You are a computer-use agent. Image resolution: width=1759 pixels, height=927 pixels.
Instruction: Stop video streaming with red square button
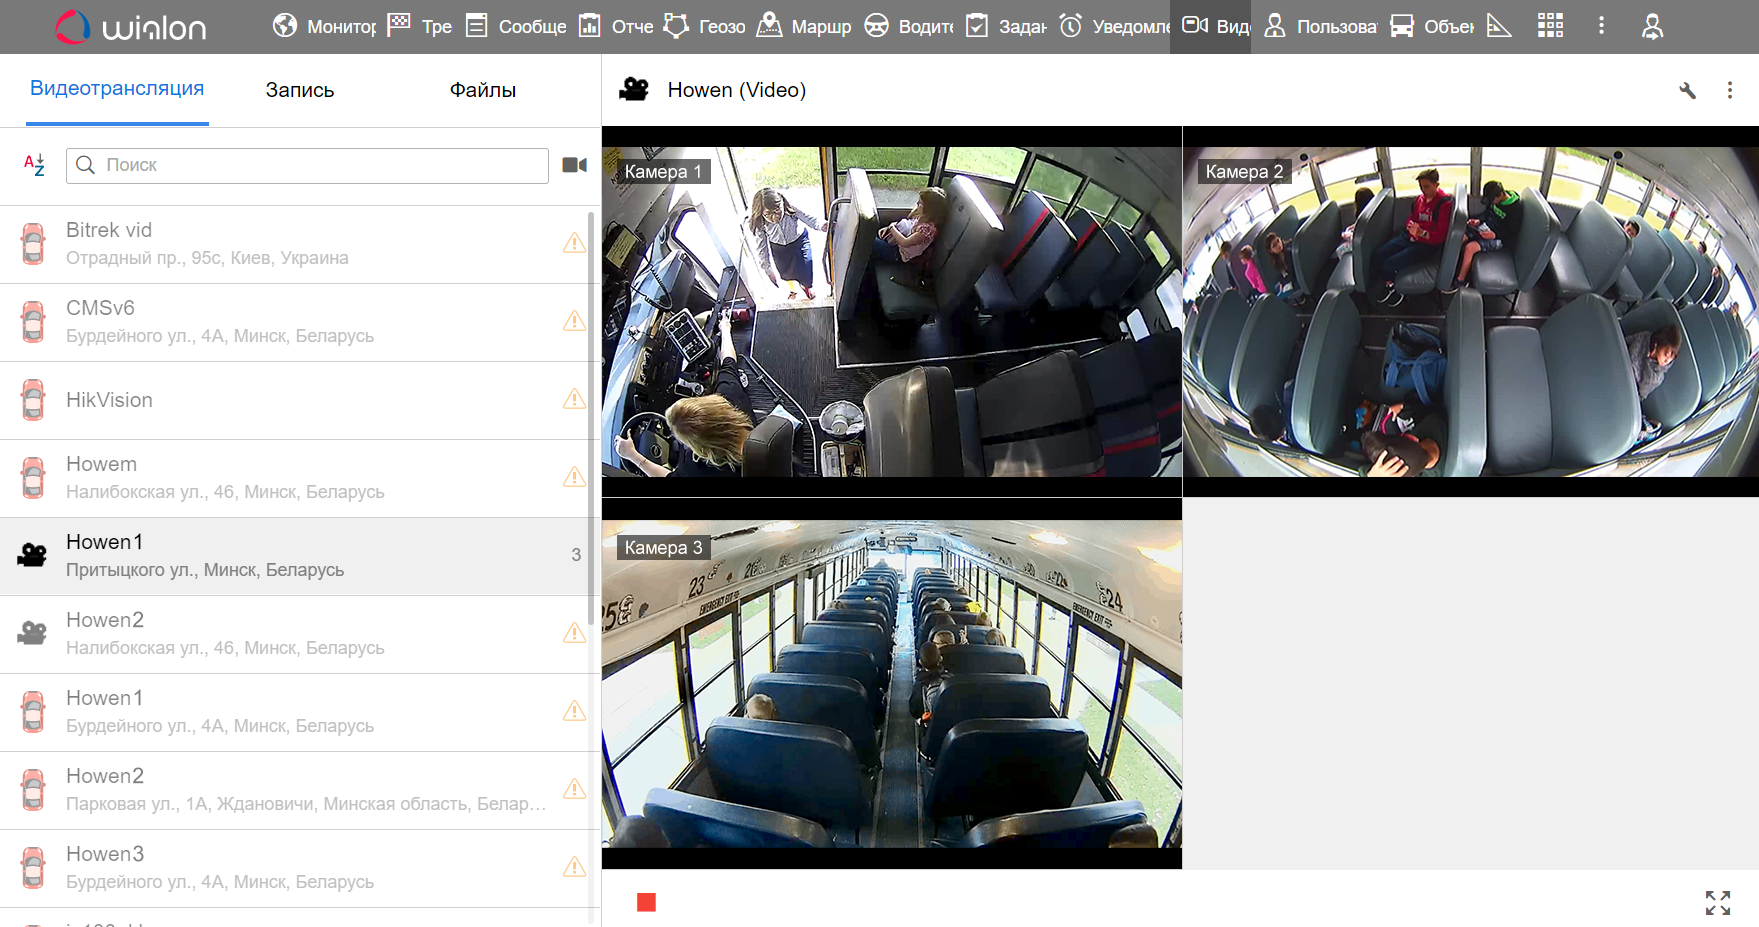coord(646,903)
